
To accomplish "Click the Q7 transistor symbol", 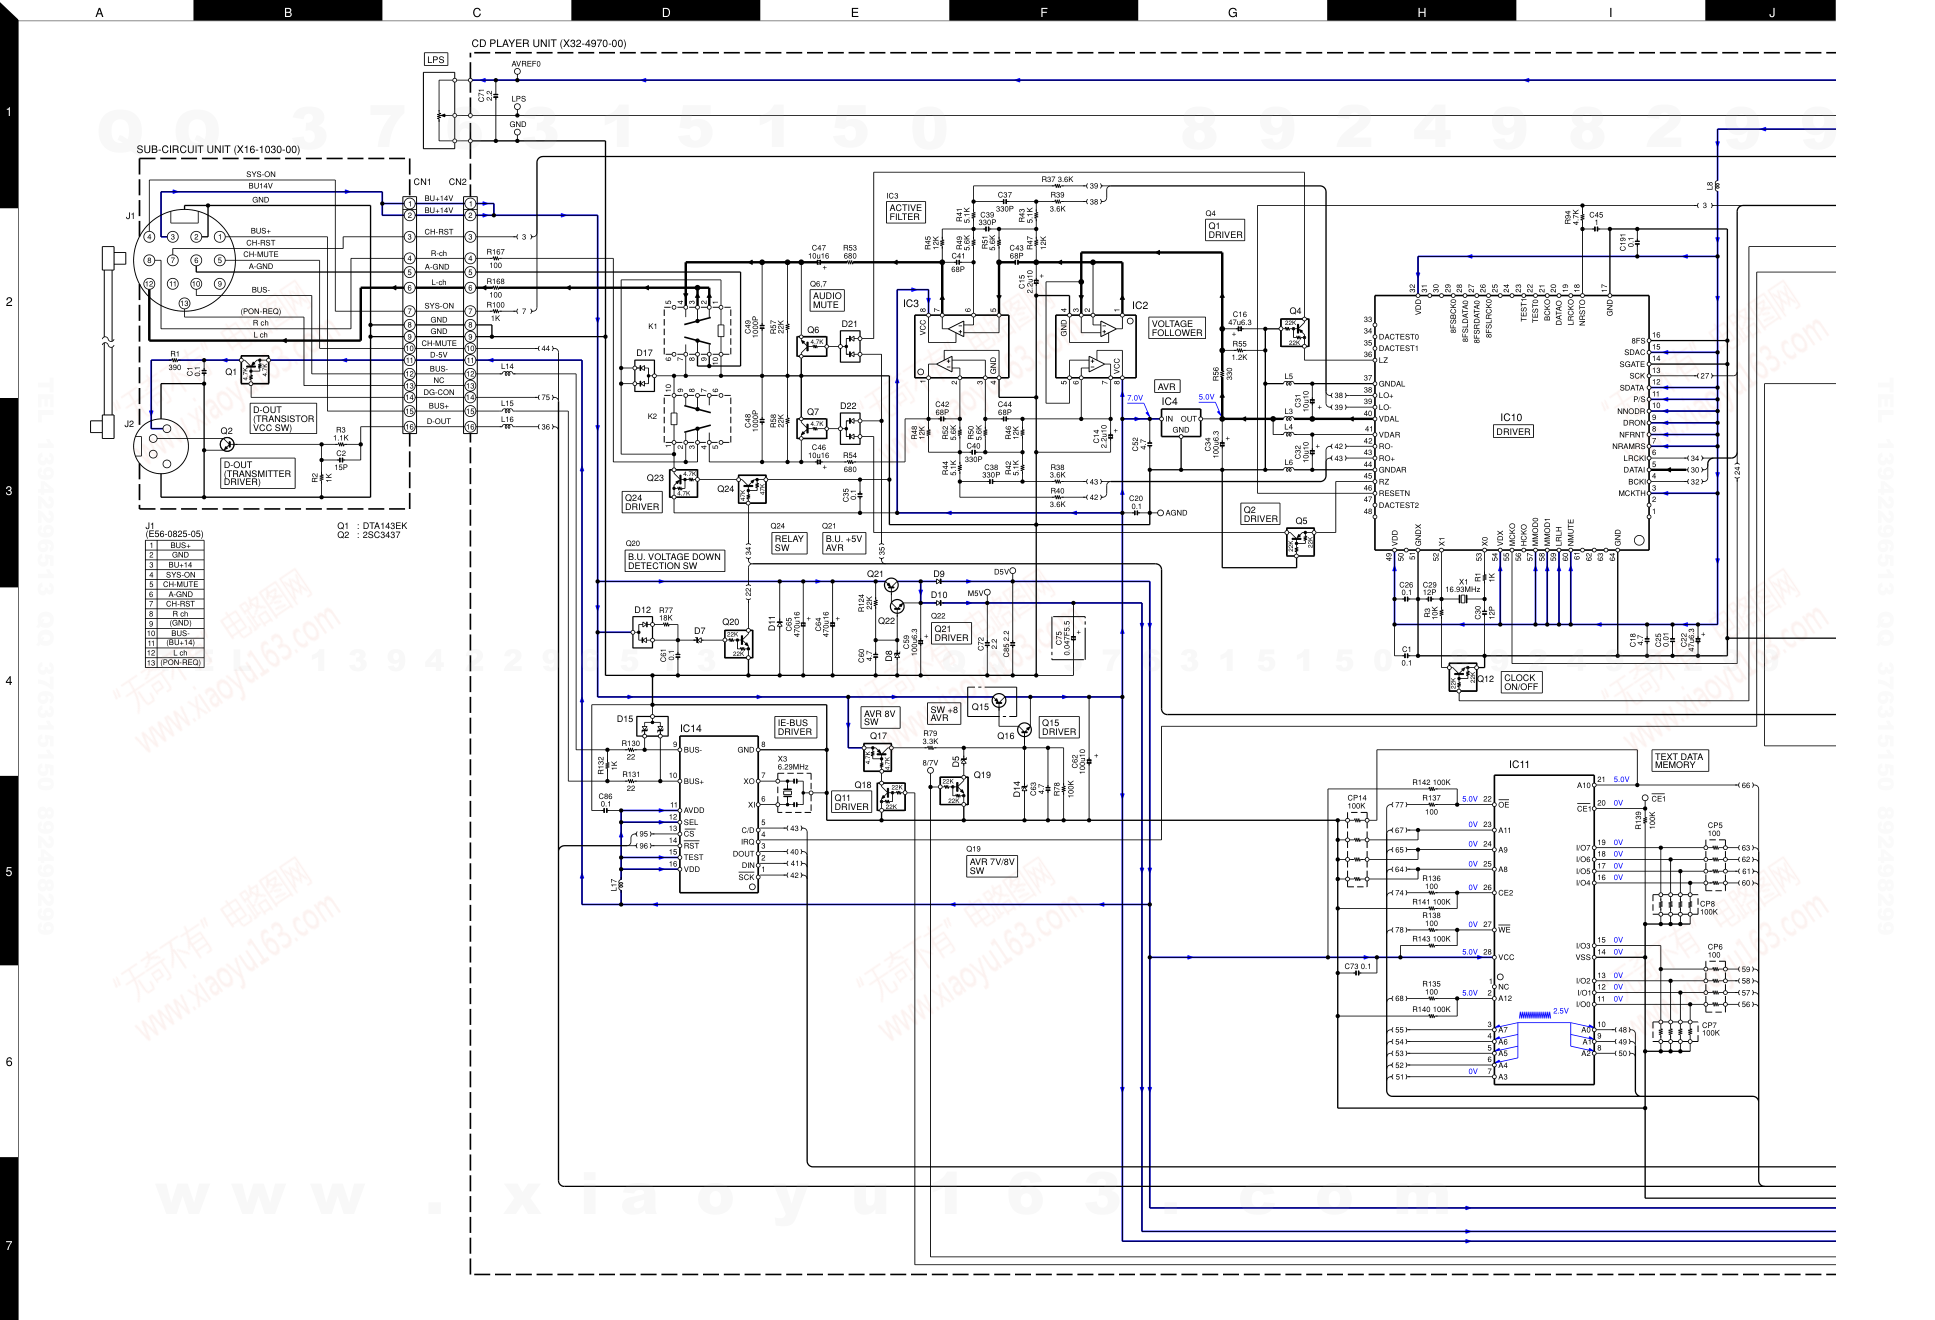I will click(812, 428).
